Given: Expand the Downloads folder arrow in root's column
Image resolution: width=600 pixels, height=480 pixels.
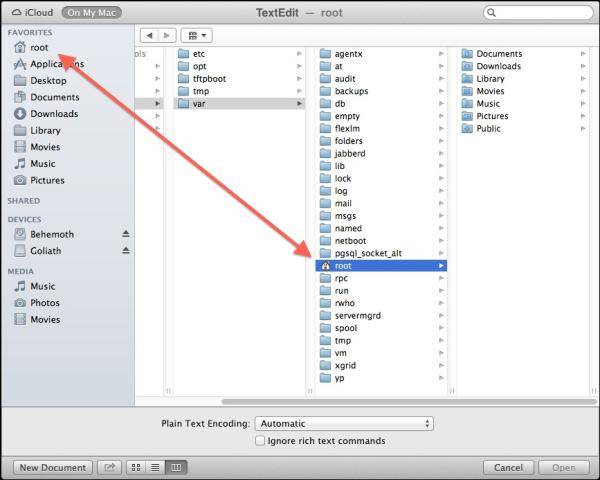Looking at the screenshot, I should coord(583,66).
